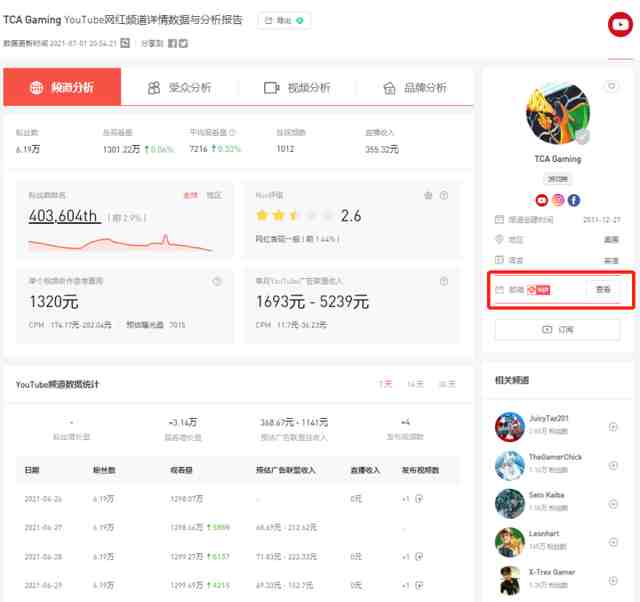Share the report via the Twitter icon
This screenshot has height=602, width=640.
coord(183,43)
